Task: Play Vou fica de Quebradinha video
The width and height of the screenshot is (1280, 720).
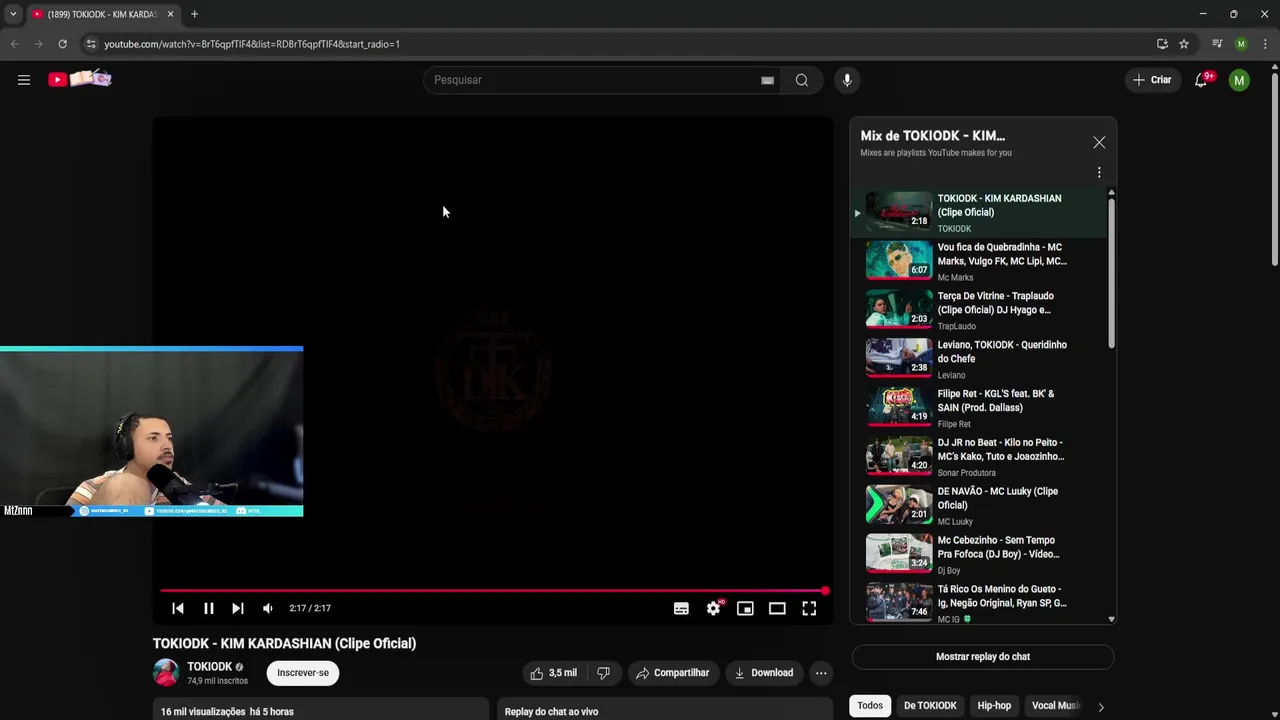Action: pyautogui.click(x=980, y=261)
